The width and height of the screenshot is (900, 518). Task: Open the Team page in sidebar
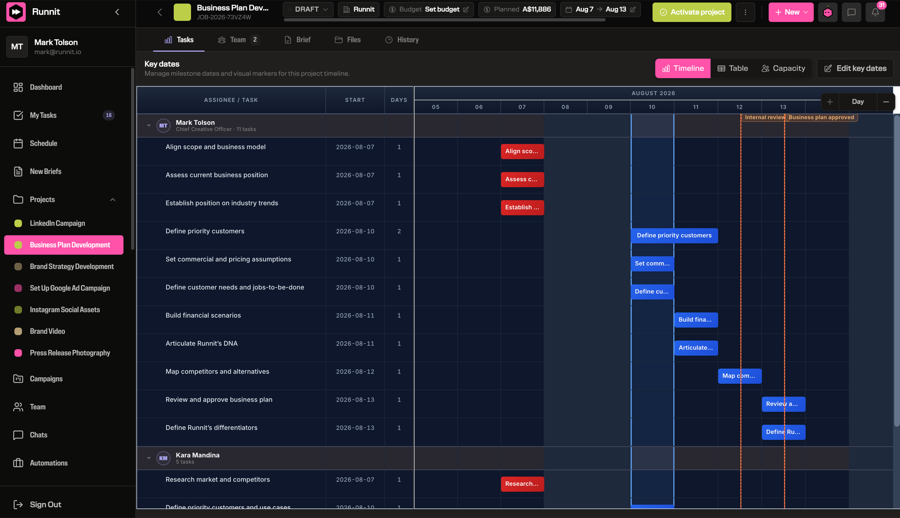point(37,407)
